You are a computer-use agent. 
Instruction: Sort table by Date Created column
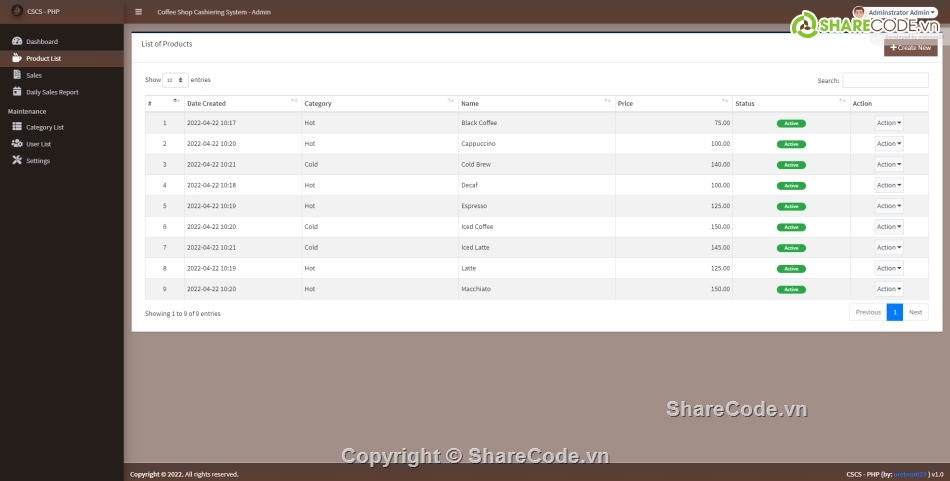point(241,103)
